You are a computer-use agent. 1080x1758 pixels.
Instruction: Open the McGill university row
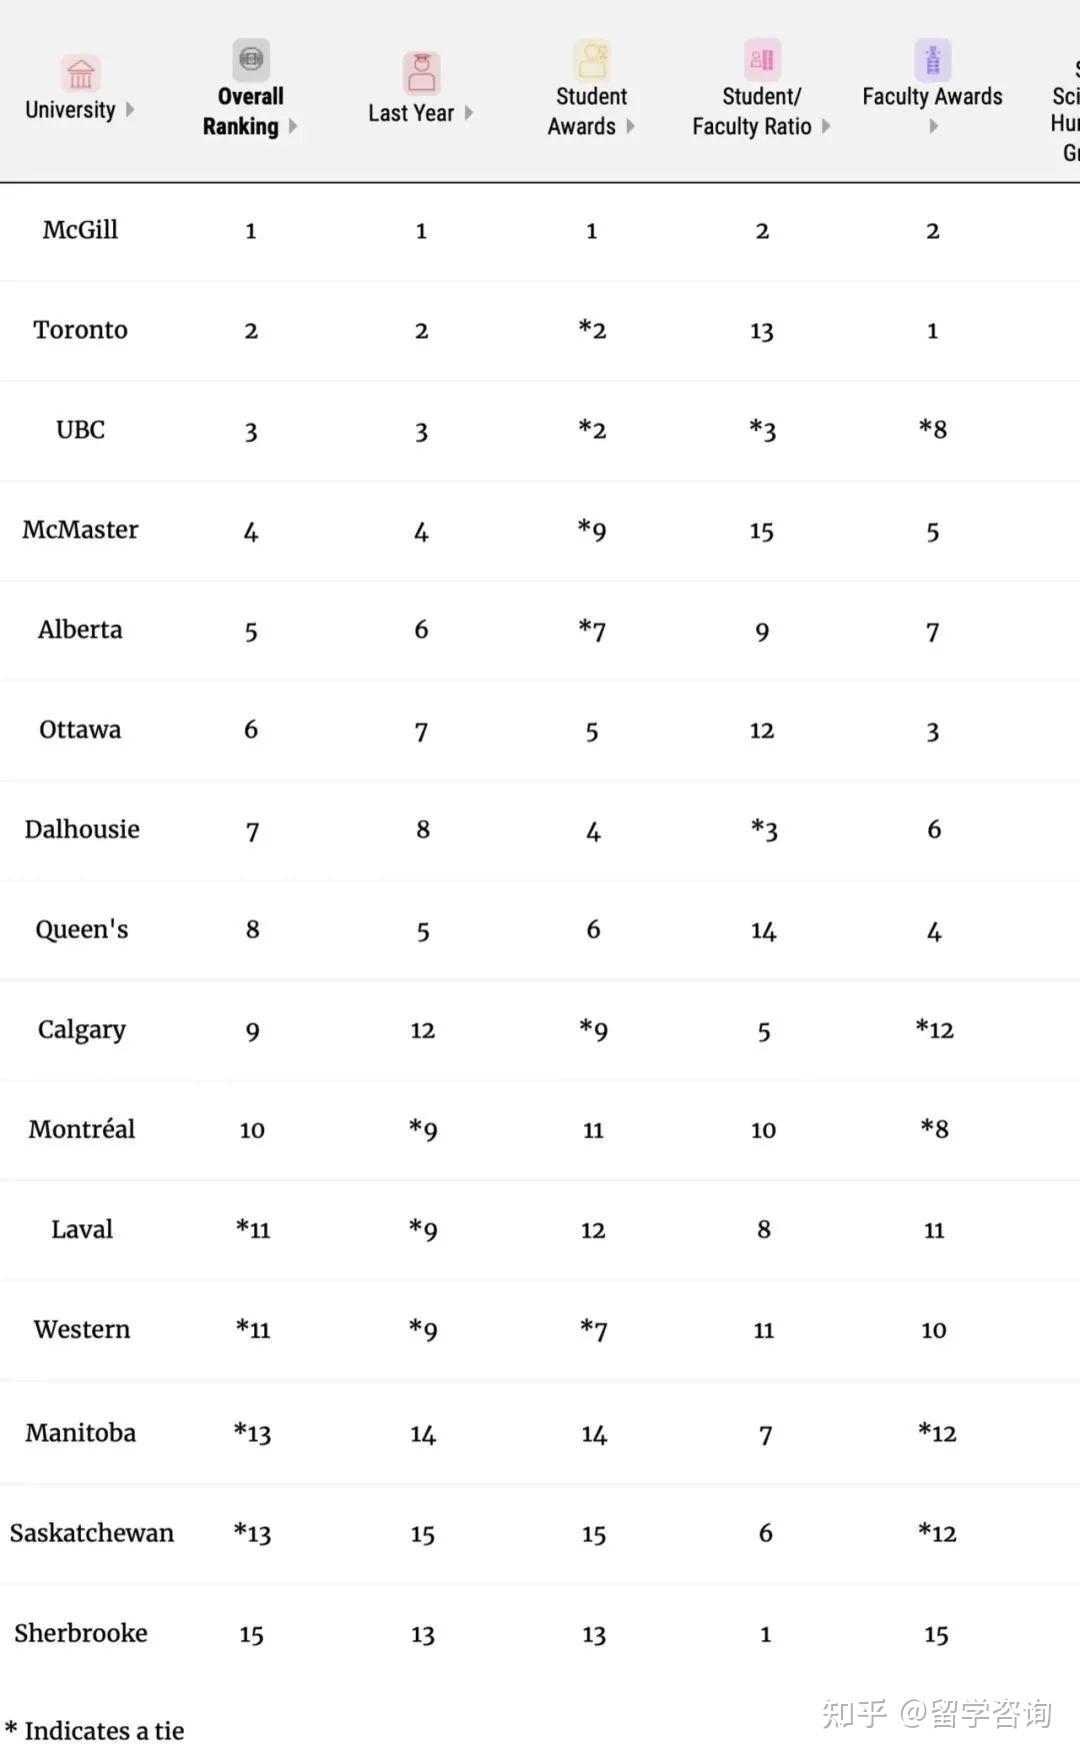coord(540,231)
